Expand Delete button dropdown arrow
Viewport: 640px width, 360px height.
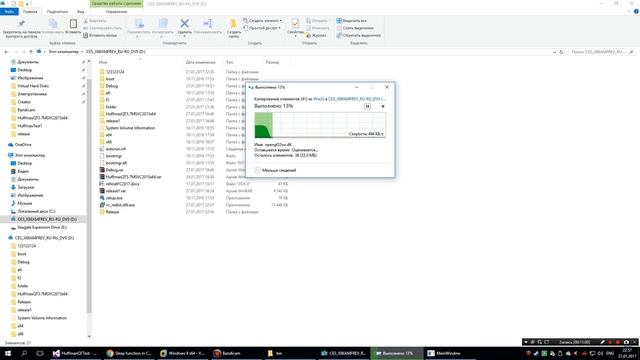184,36
